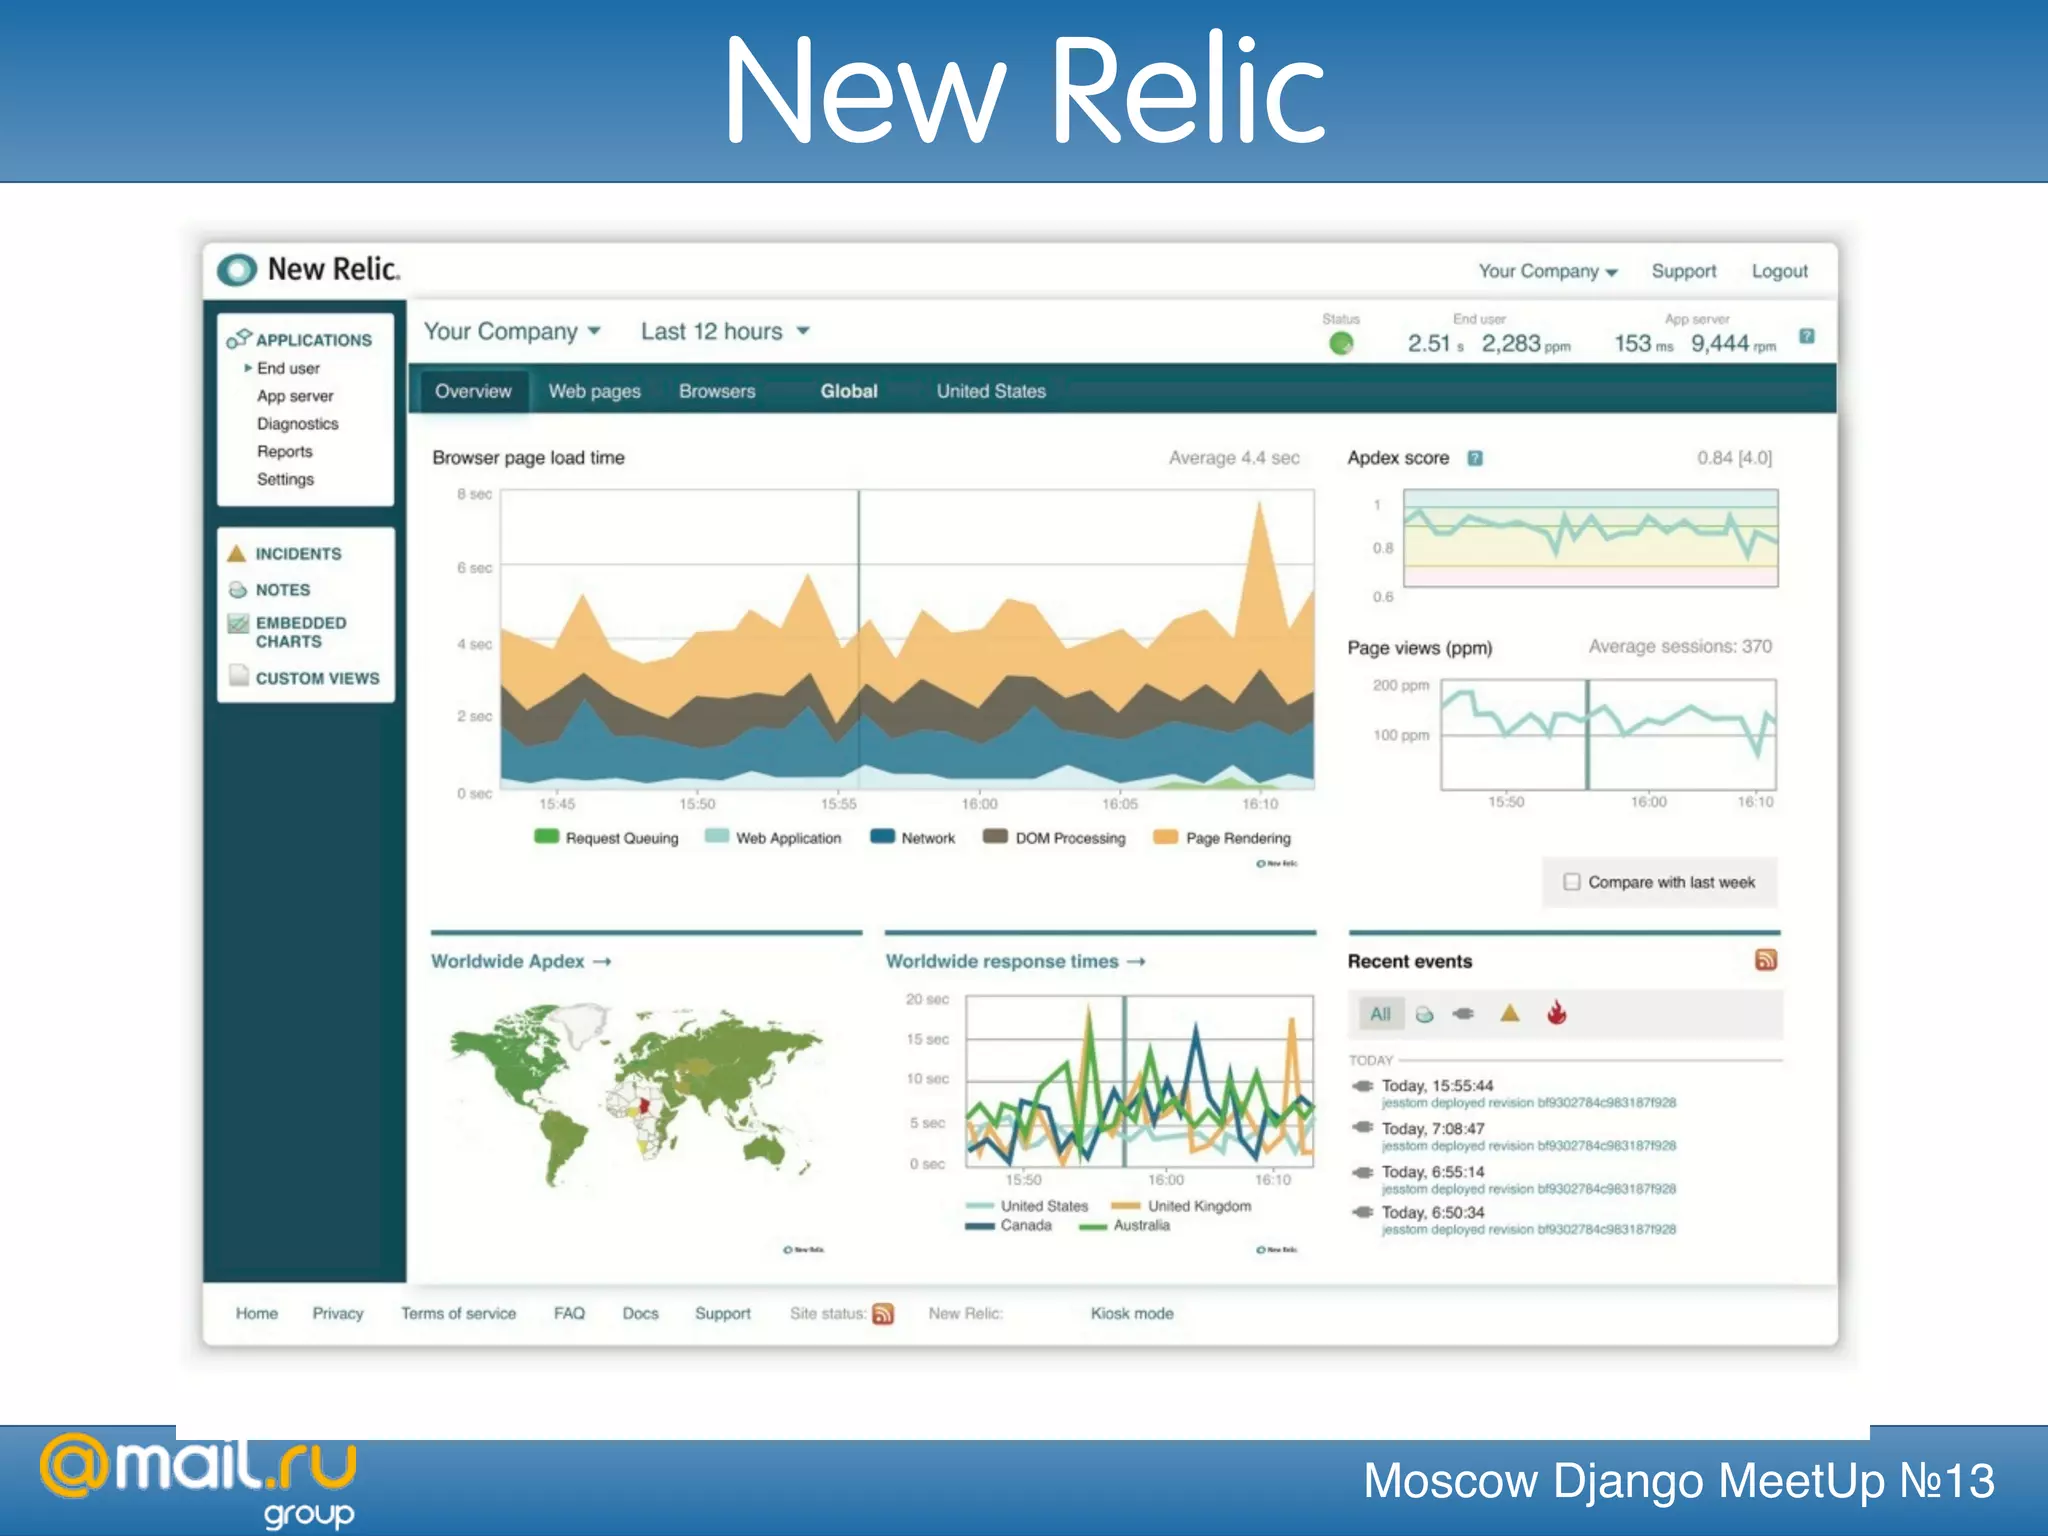Open the Your Company account dropdown in header
This screenshot has height=1536, width=2048.
click(1548, 271)
